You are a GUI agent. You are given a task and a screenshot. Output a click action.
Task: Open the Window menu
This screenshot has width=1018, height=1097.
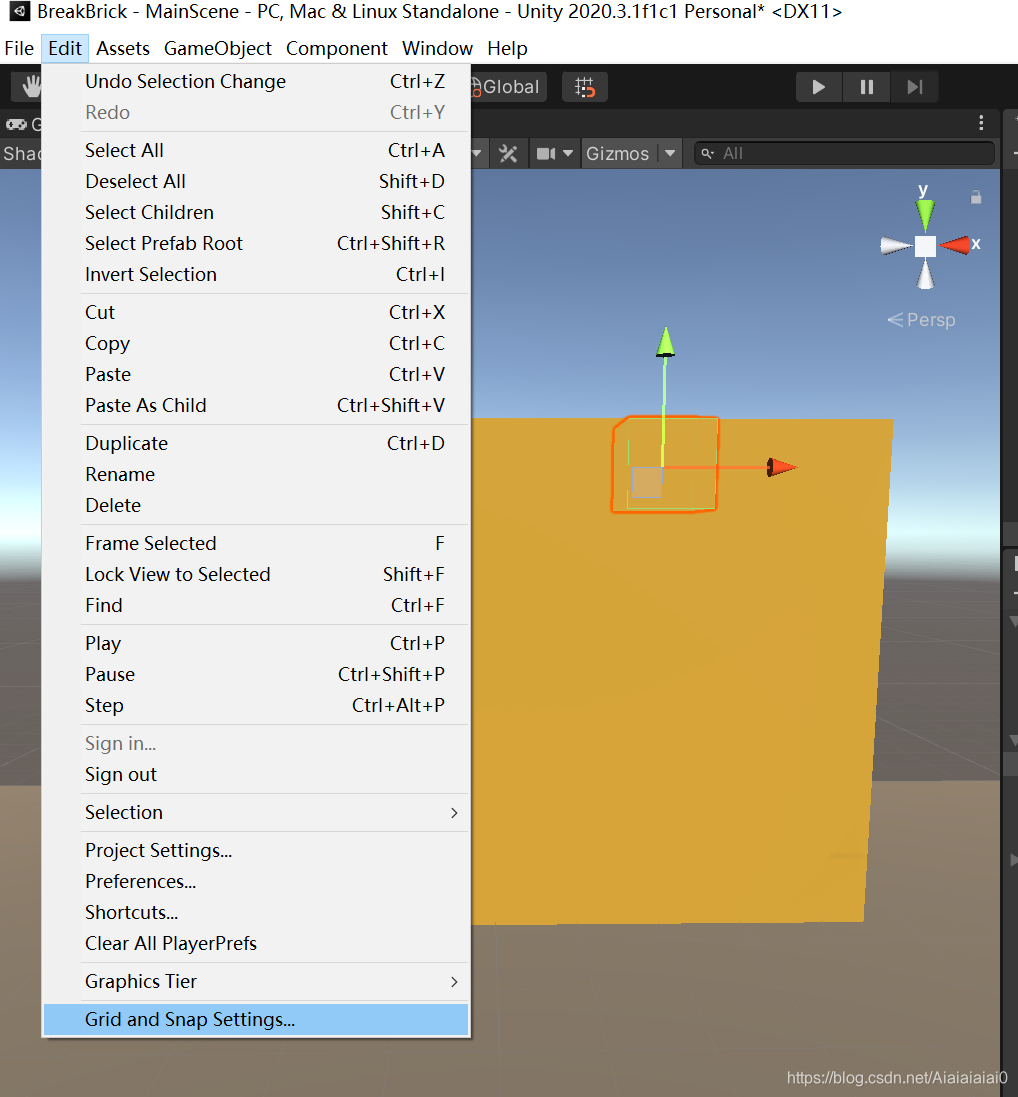click(437, 48)
